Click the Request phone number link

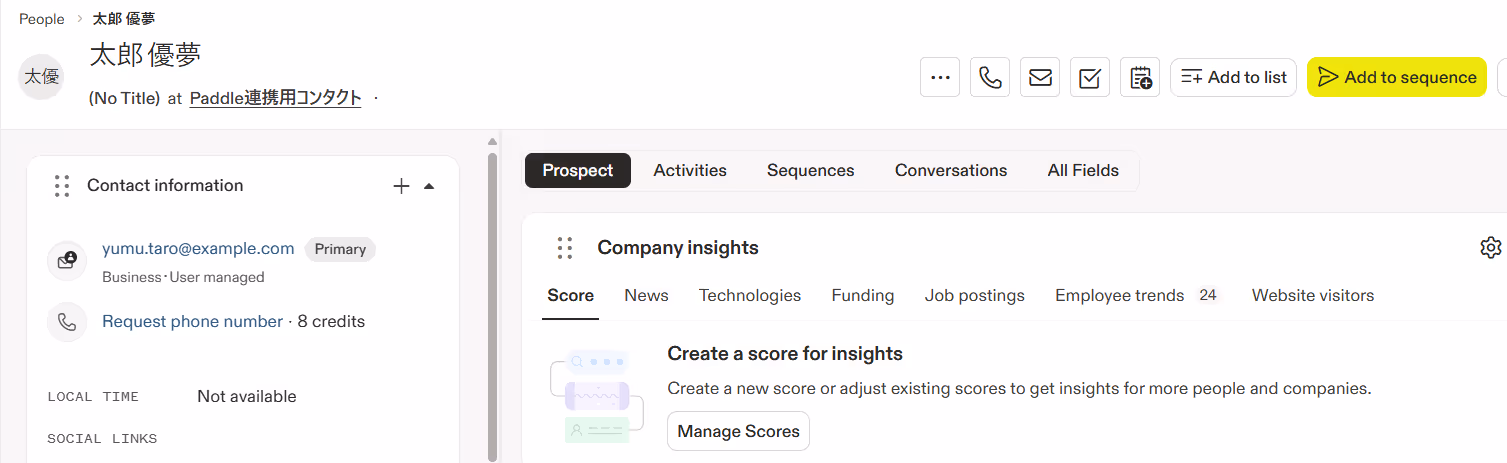[192, 321]
